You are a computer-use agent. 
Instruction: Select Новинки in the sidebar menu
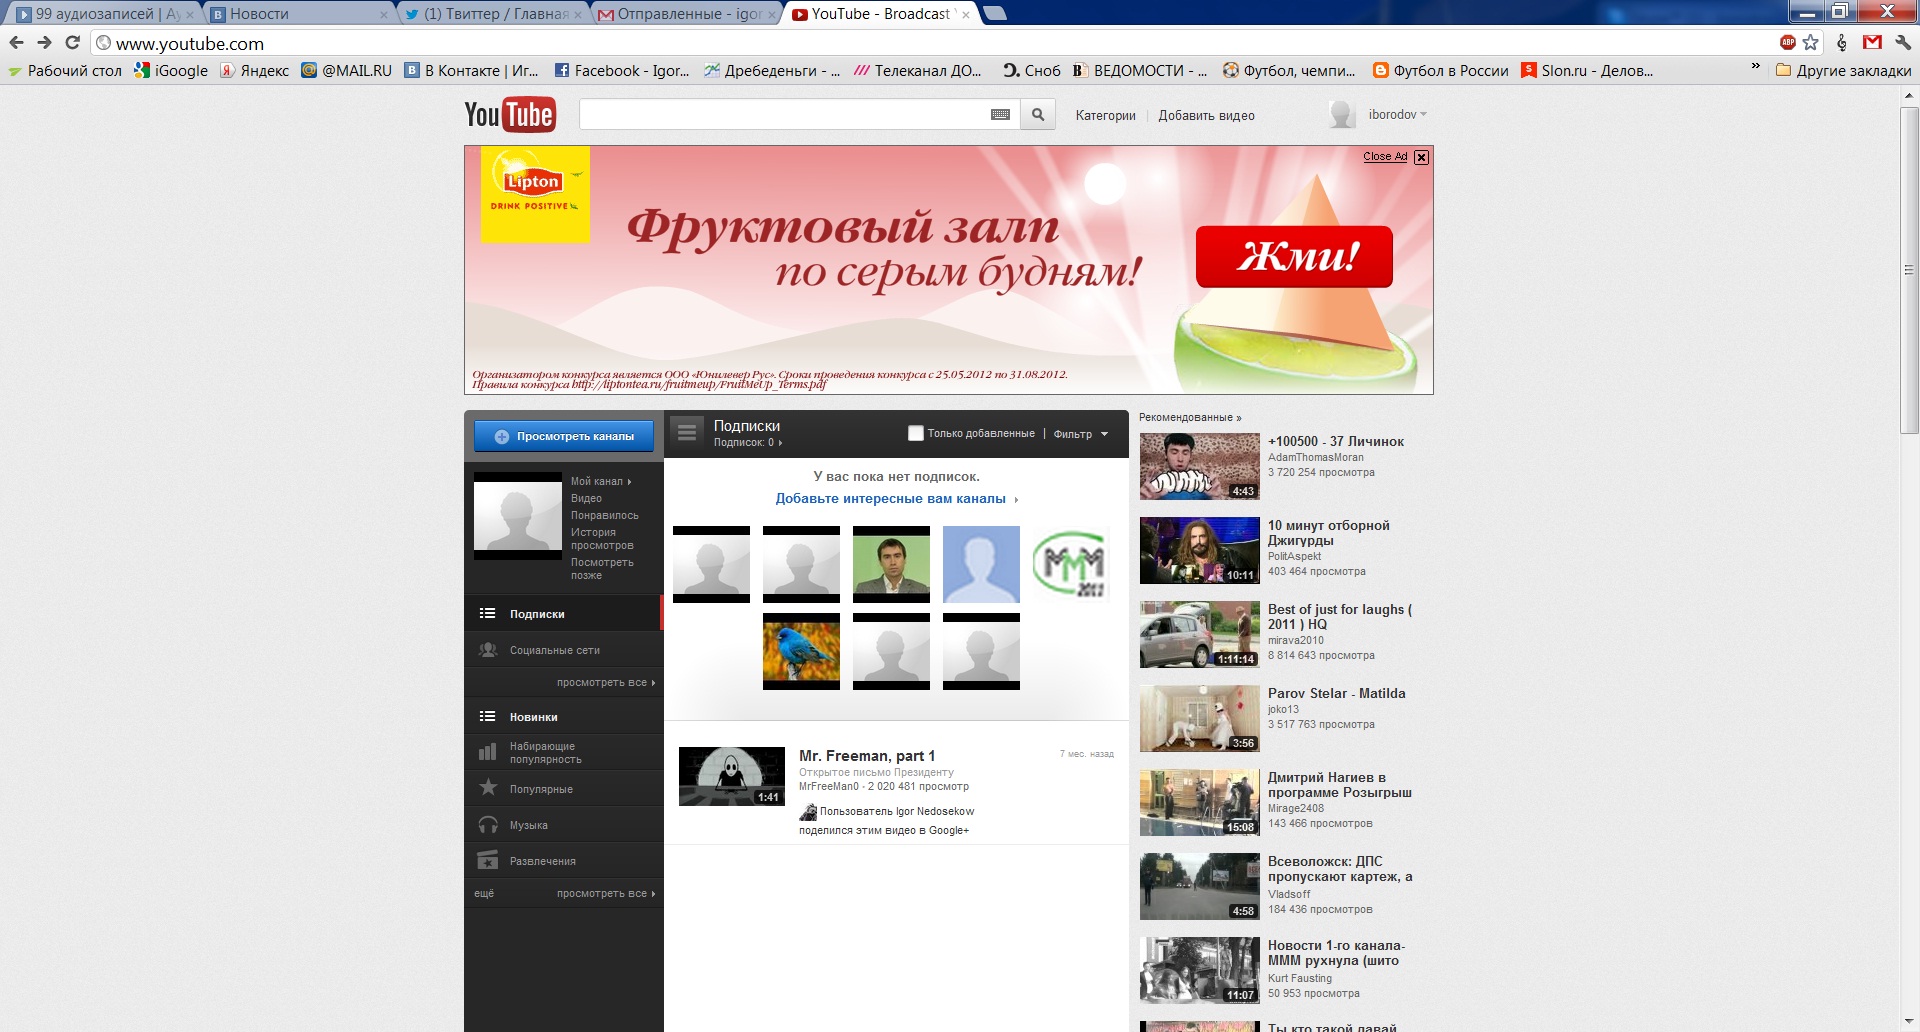(564, 717)
